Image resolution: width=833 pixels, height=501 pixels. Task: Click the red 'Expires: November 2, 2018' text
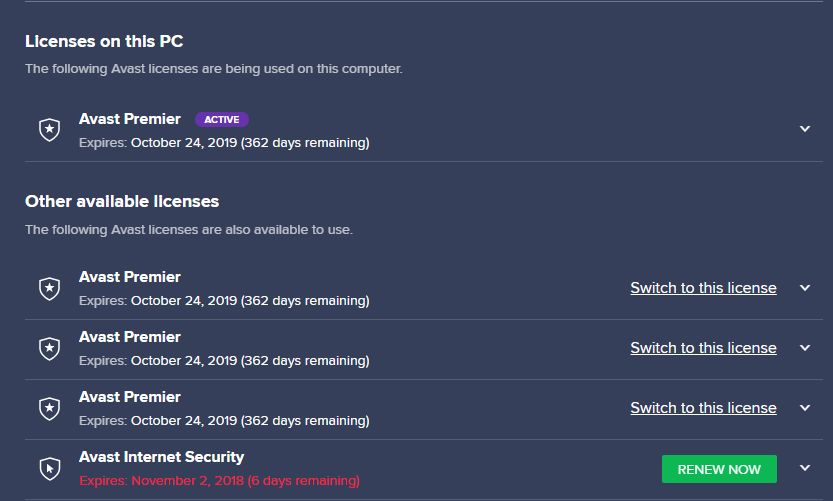(219, 481)
